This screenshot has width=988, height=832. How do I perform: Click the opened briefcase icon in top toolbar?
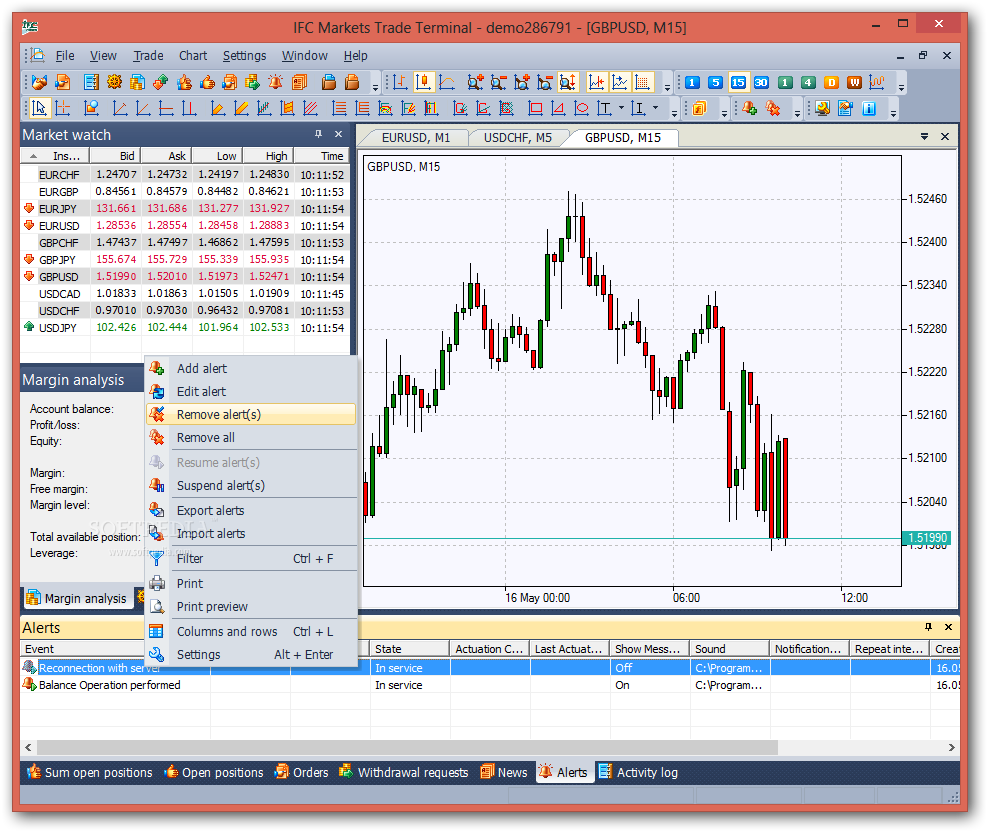pos(329,83)
